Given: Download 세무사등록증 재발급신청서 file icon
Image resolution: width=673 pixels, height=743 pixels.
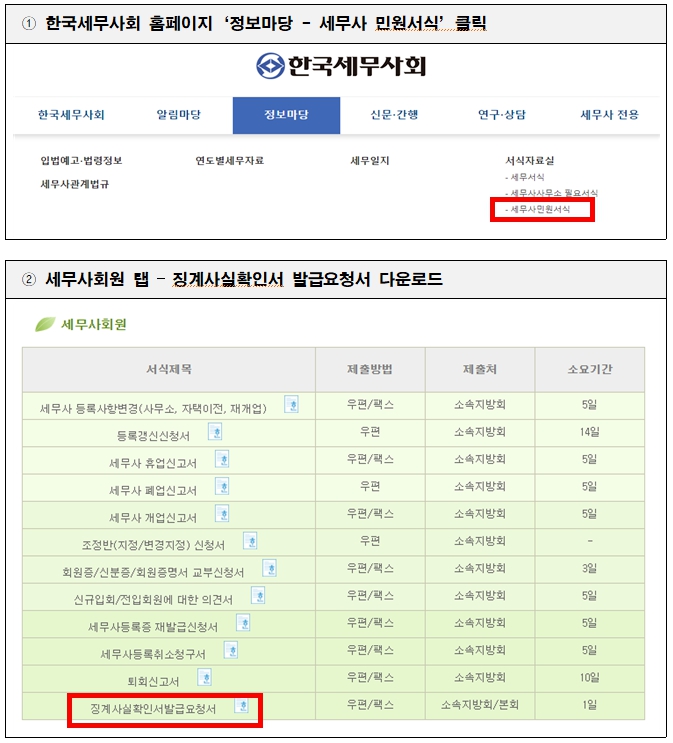Looking at the screenshot, I should pyautogui.click(x=244, y=623).
